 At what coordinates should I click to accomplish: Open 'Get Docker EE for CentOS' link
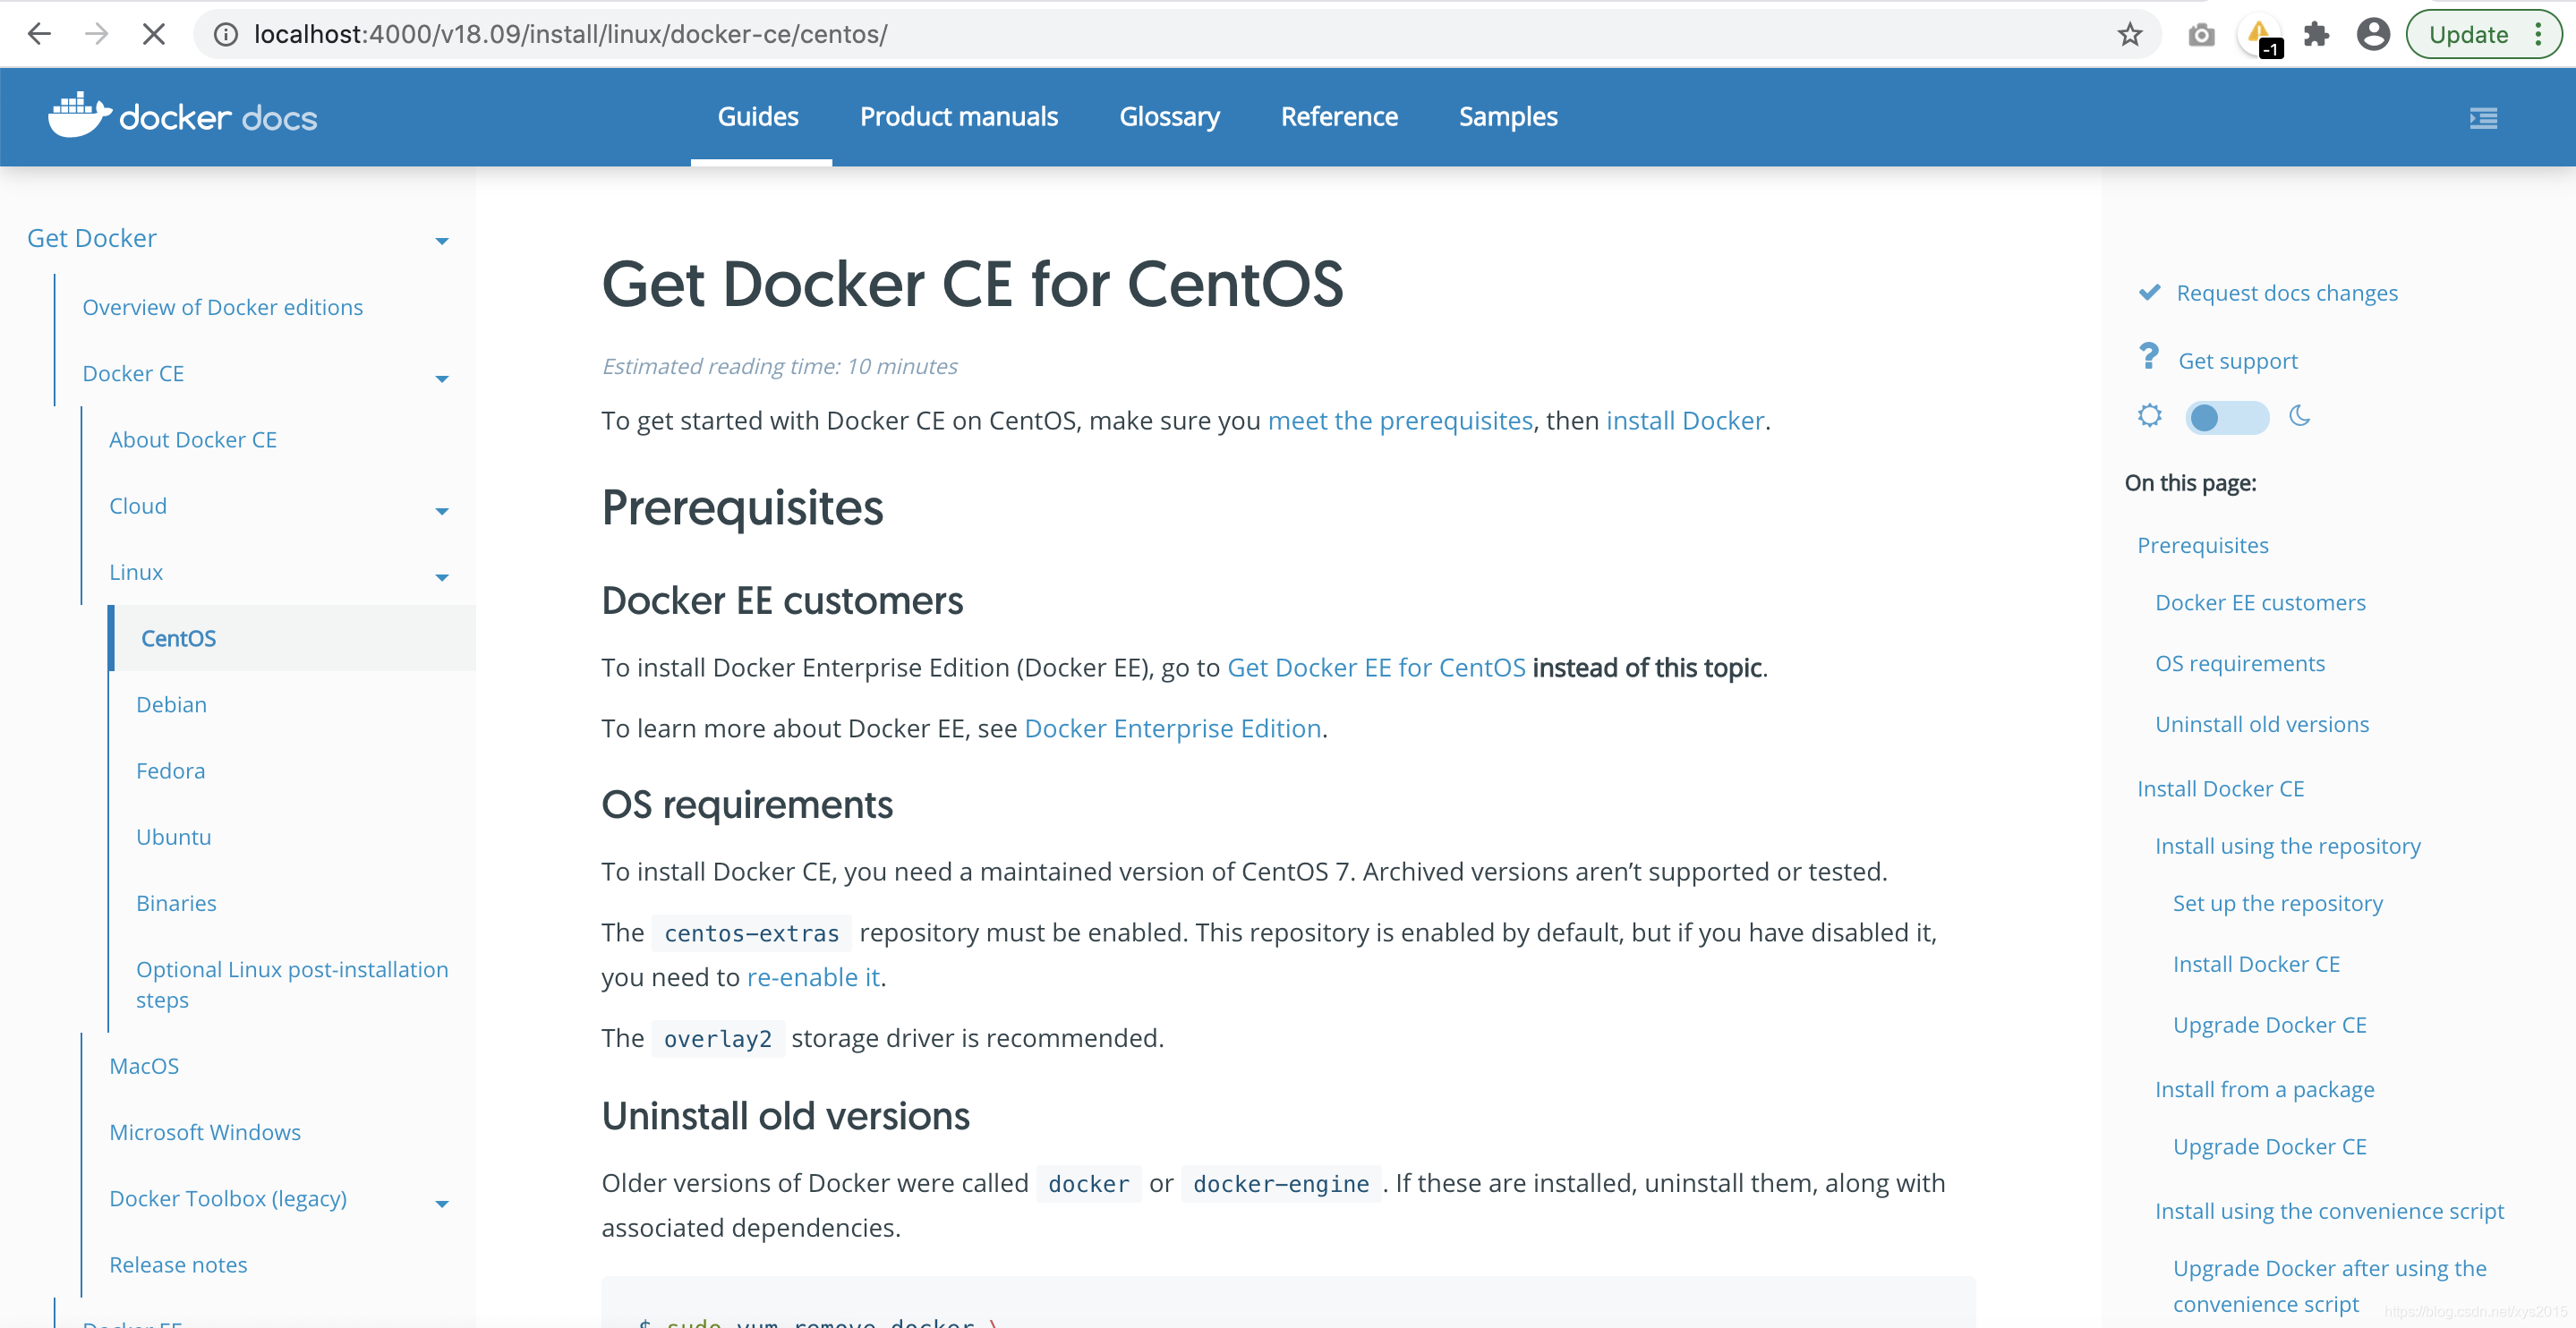[1376, 668]
